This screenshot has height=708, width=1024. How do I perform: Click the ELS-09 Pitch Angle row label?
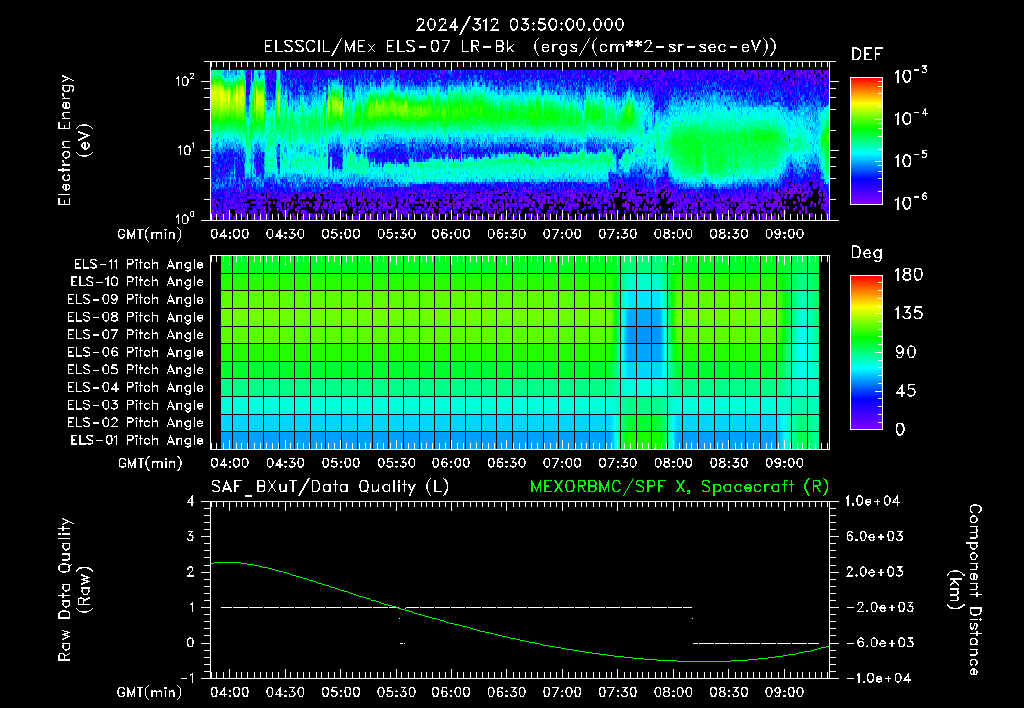(x=135, y=300)
